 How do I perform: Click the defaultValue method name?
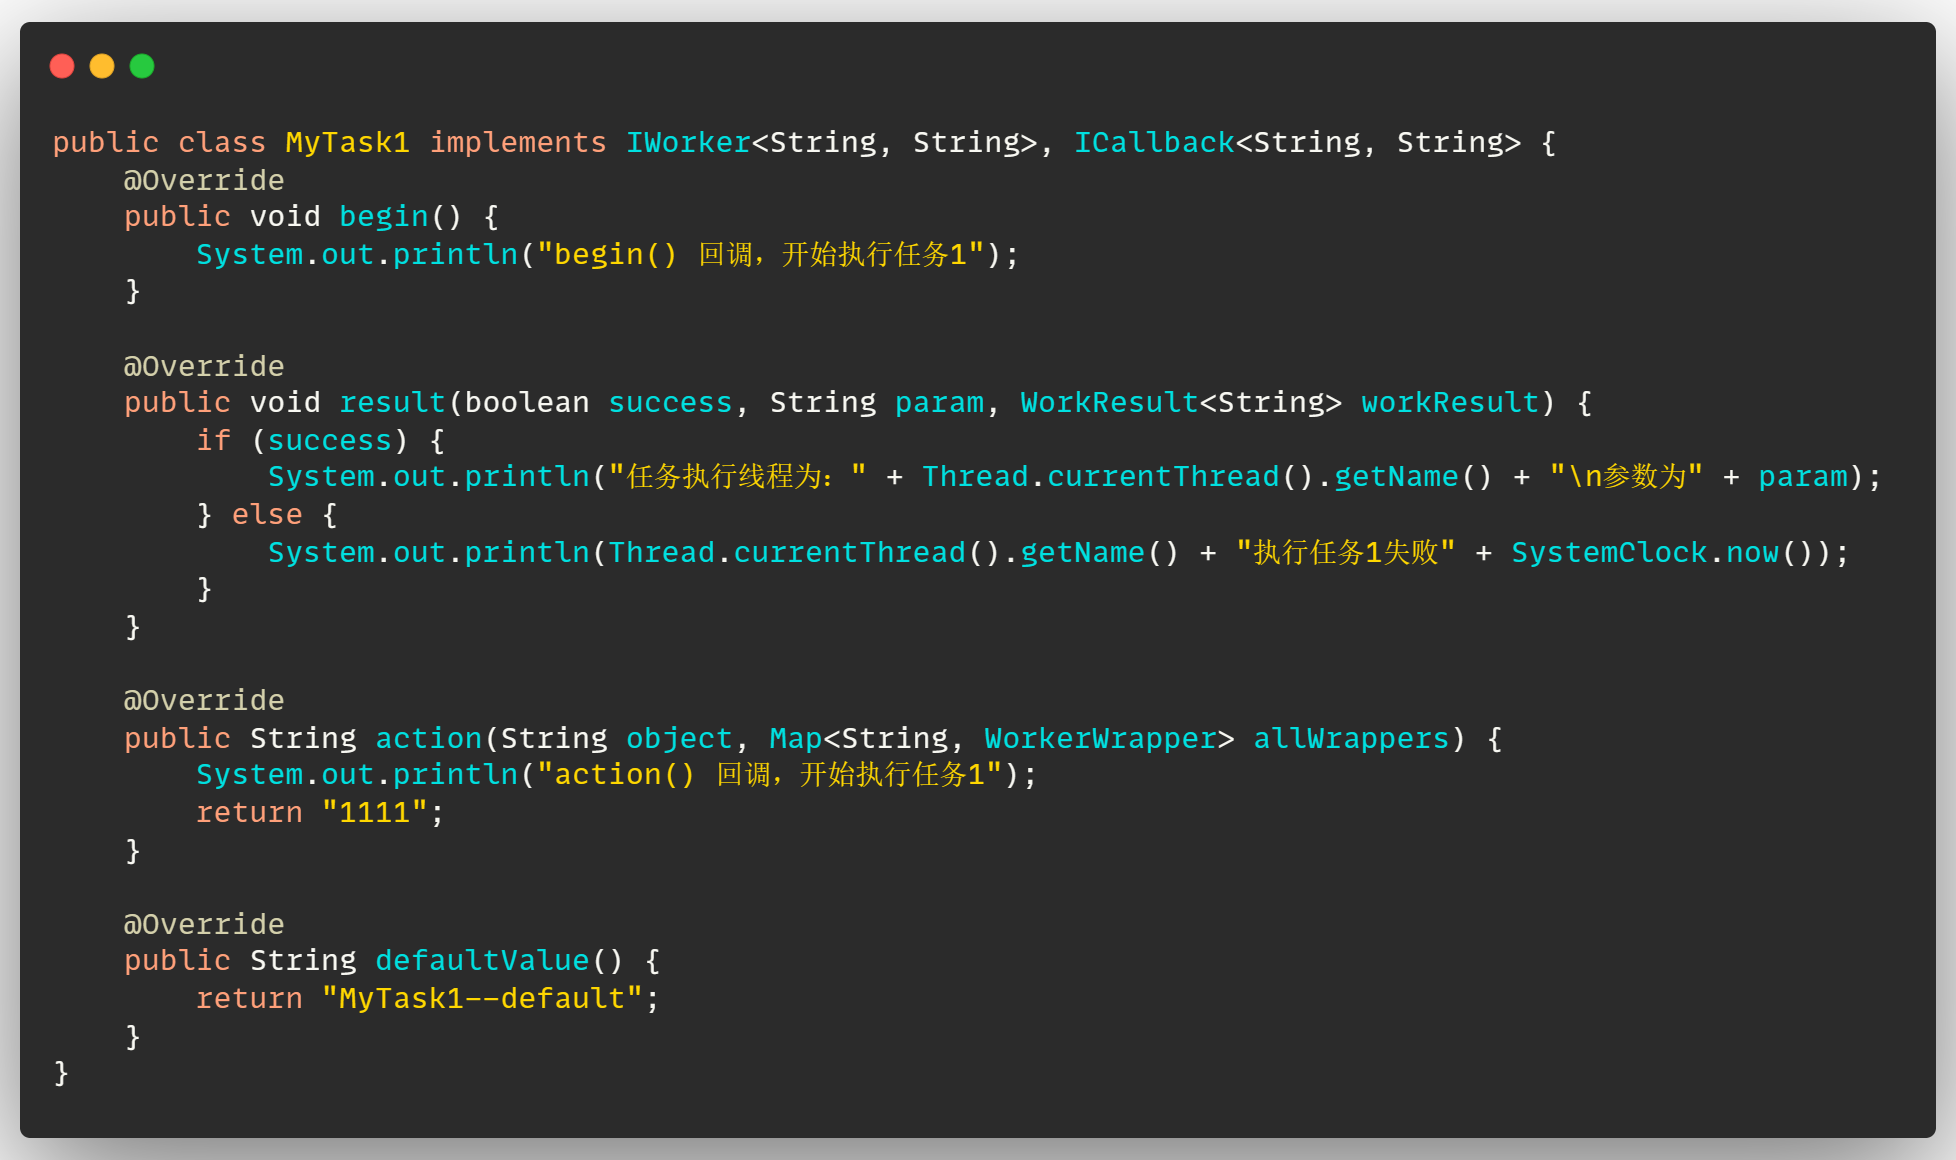482,961
